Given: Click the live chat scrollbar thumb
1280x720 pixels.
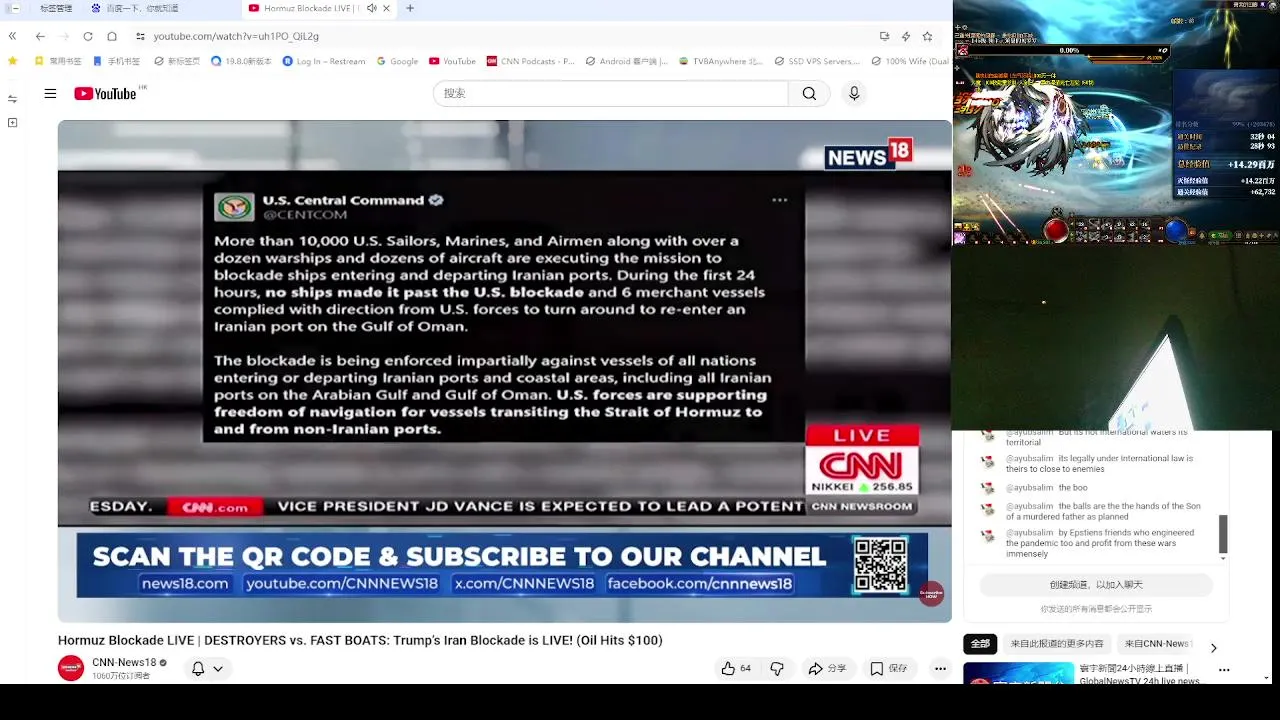Looking at the screenshot, I should [x=1223, y=534].
